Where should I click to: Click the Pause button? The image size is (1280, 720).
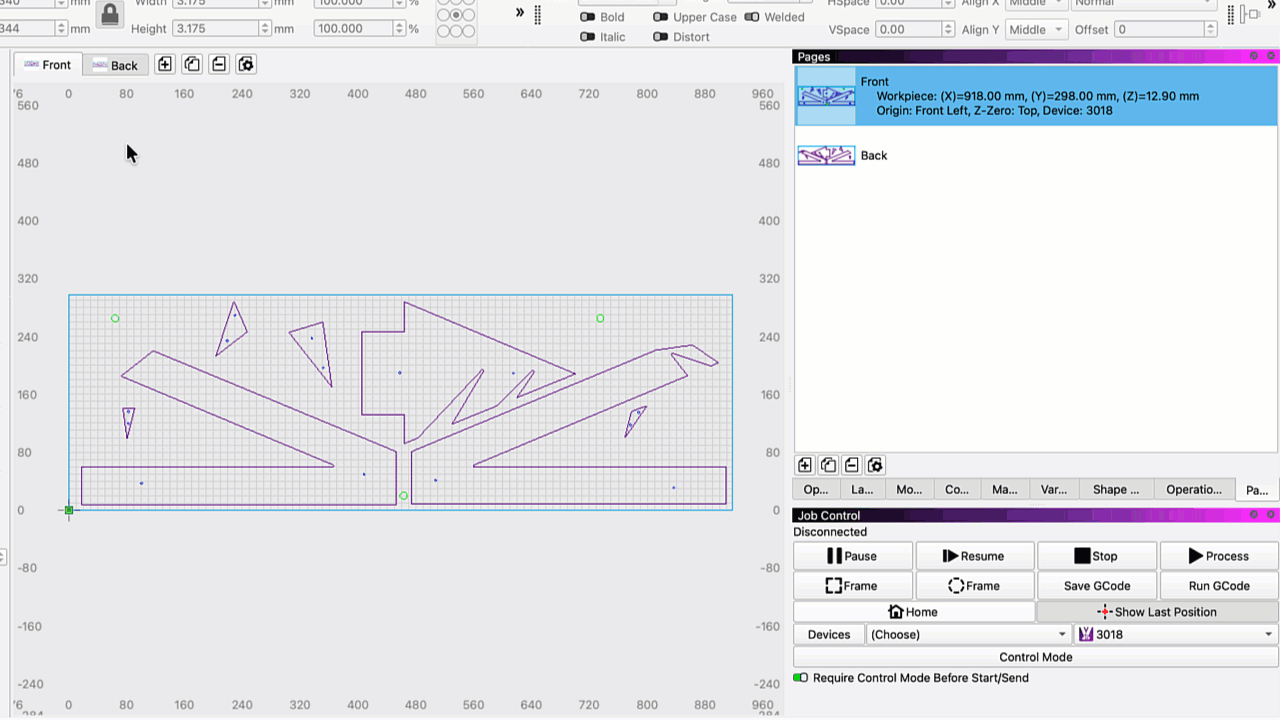853,556
